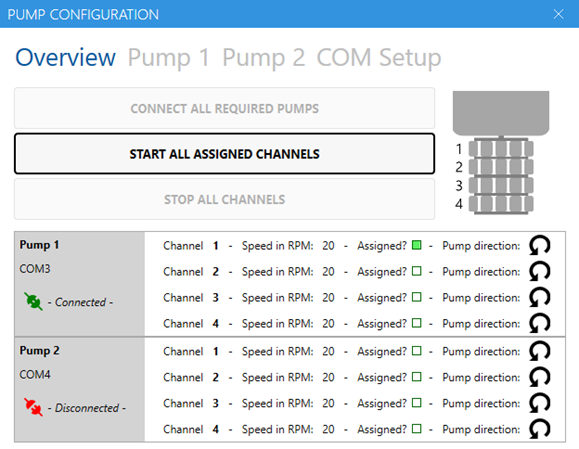Uncheck Pump 1 Channel 1 assigned checkbox
This screenshot has height=449, width=579.
tap(417, 245)
